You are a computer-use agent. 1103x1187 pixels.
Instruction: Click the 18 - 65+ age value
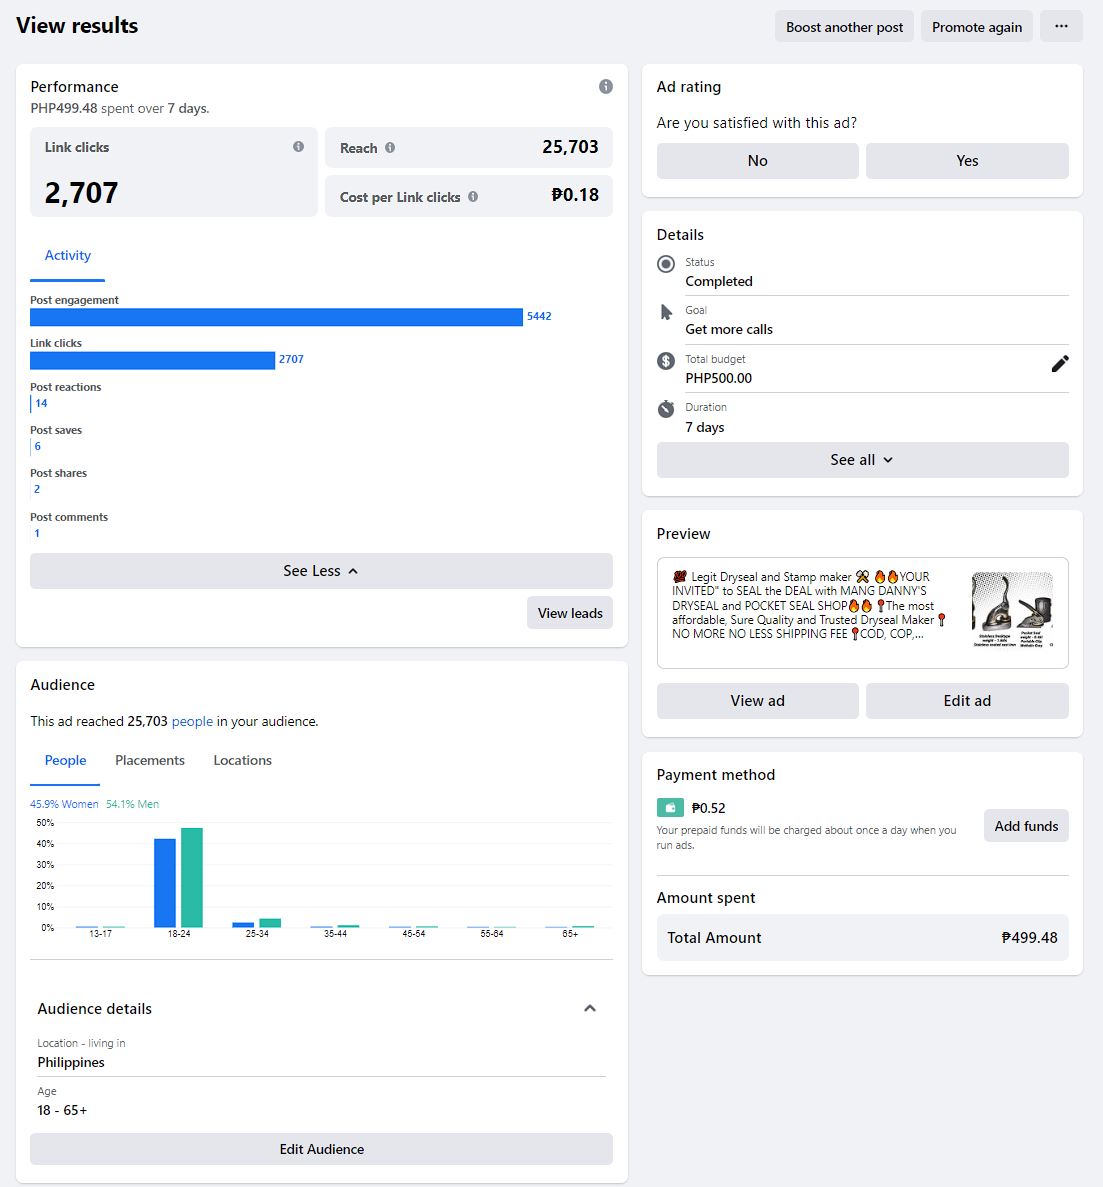[62, 1111]
